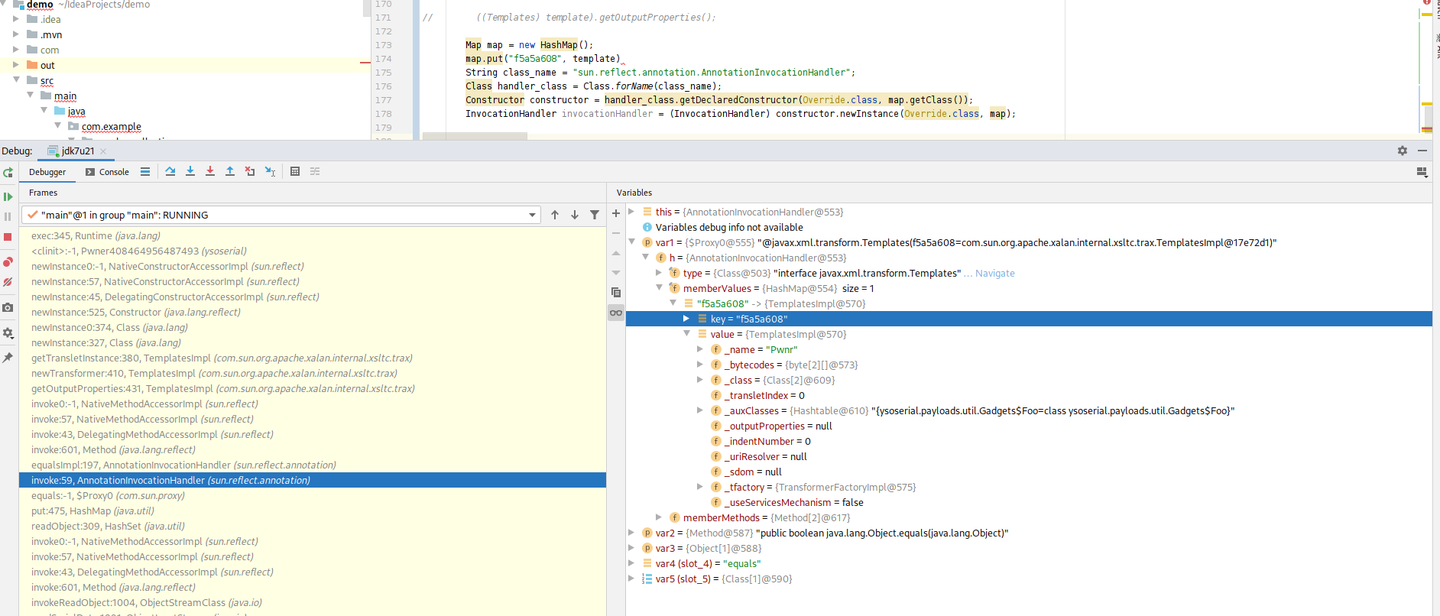The width and height of the screenshot is (1440, 616).
Task: Stop the debug session with red square
Action: coord(8,237)
